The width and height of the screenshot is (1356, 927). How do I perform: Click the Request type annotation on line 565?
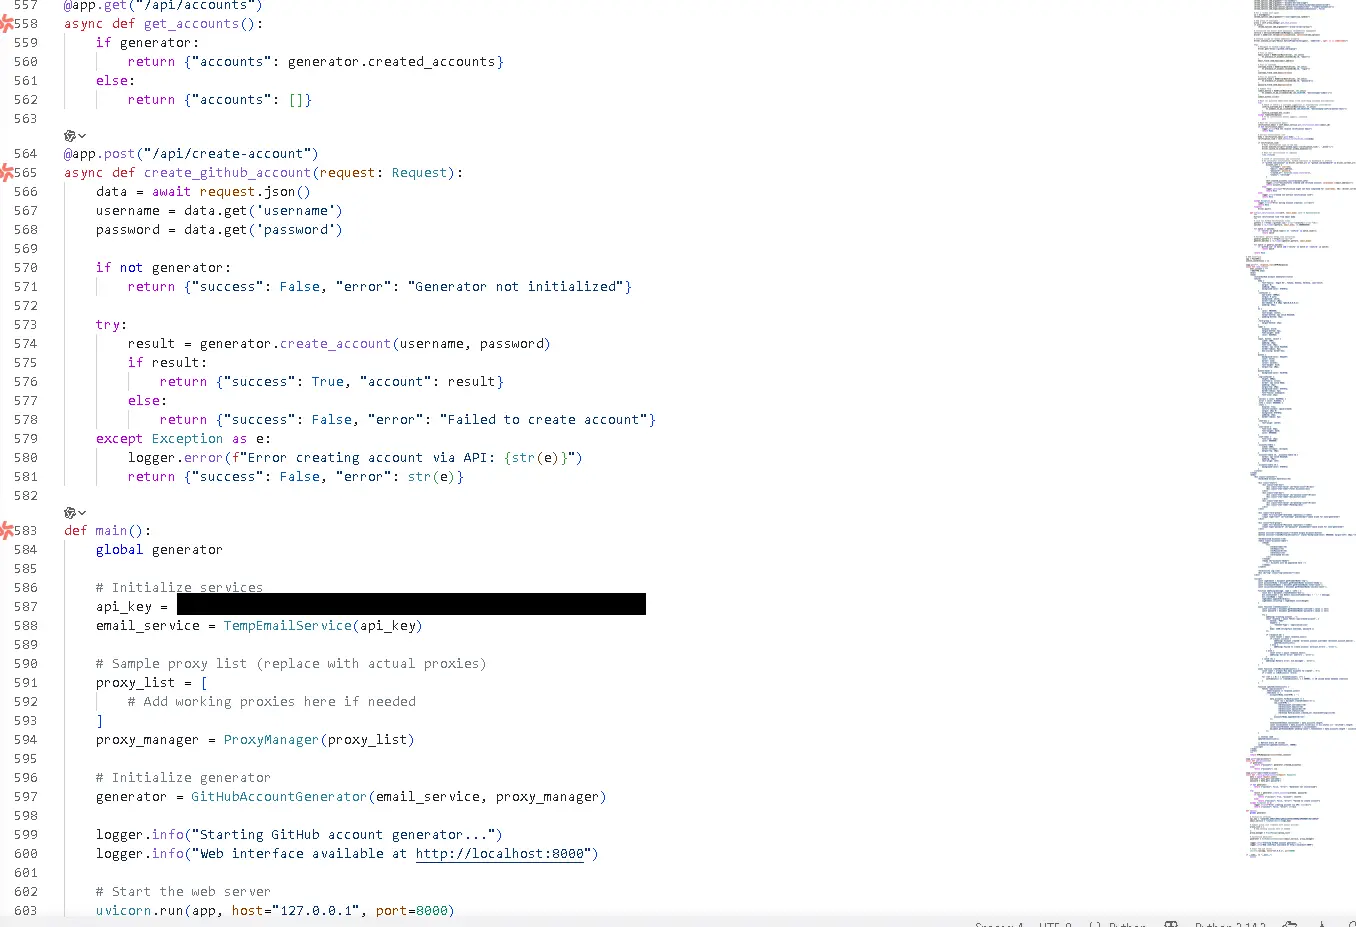point(420,172)
